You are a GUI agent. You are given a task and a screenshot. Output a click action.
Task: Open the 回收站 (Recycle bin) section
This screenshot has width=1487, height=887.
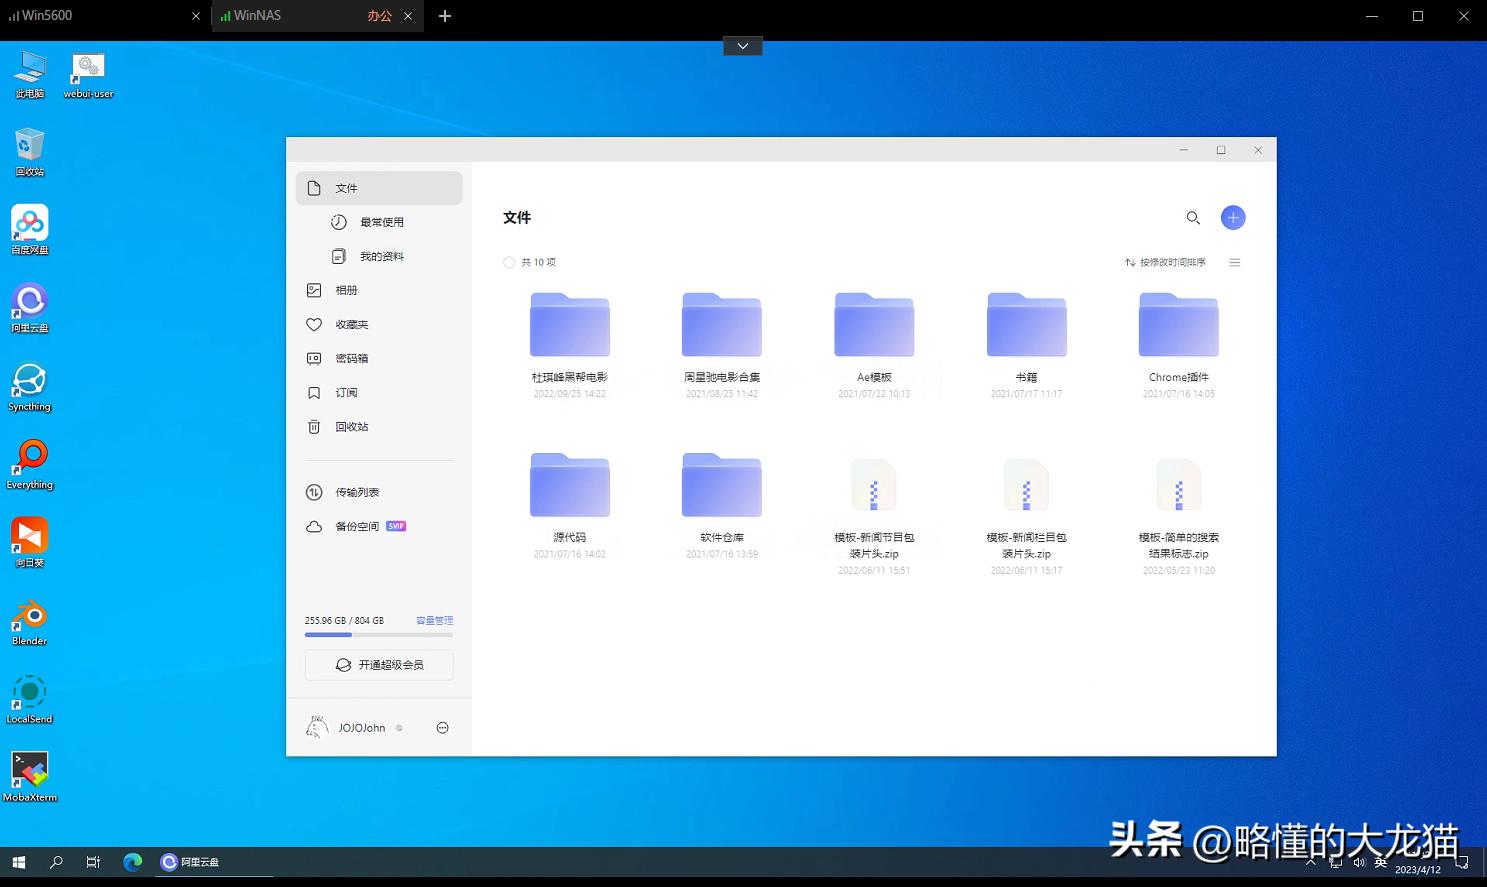click(351, 426)
